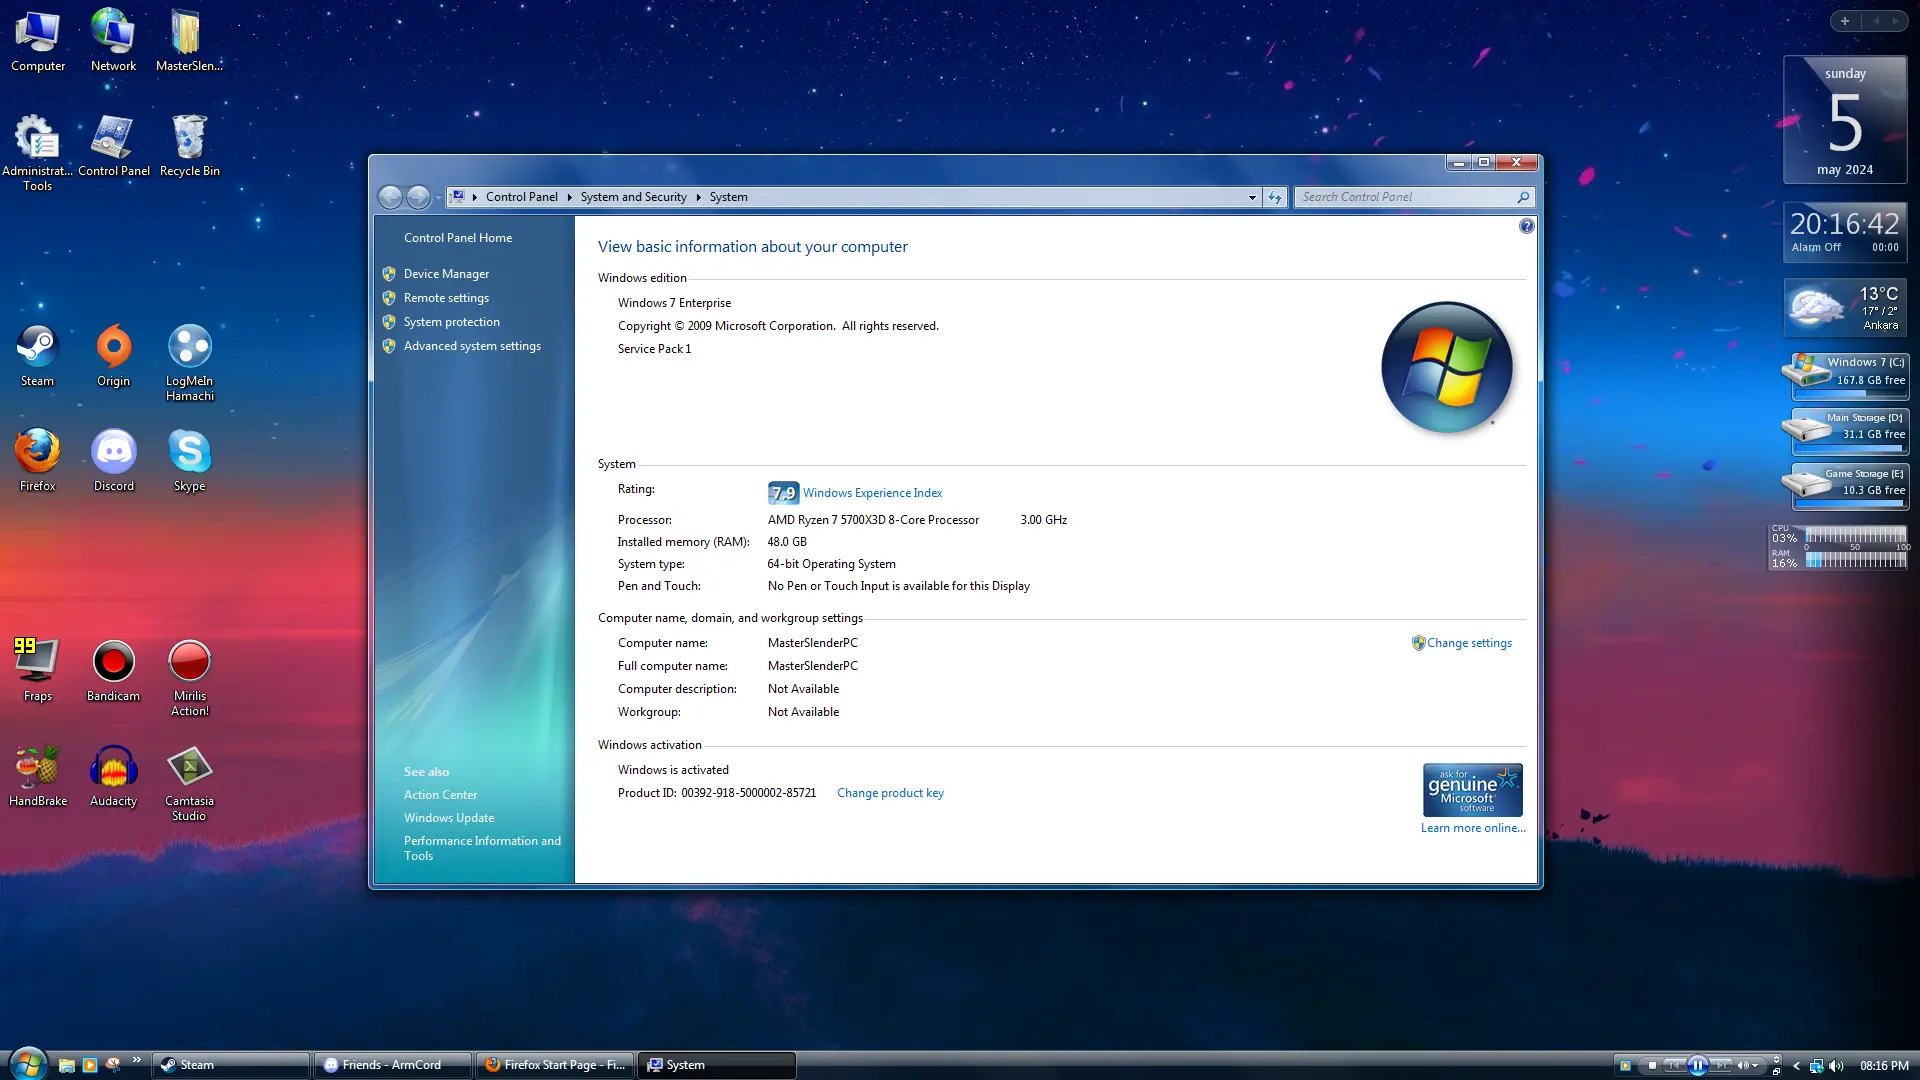Click the network icon in system tray
This screenshot has height=1080, width=1920.
tap(1816, 1065)
